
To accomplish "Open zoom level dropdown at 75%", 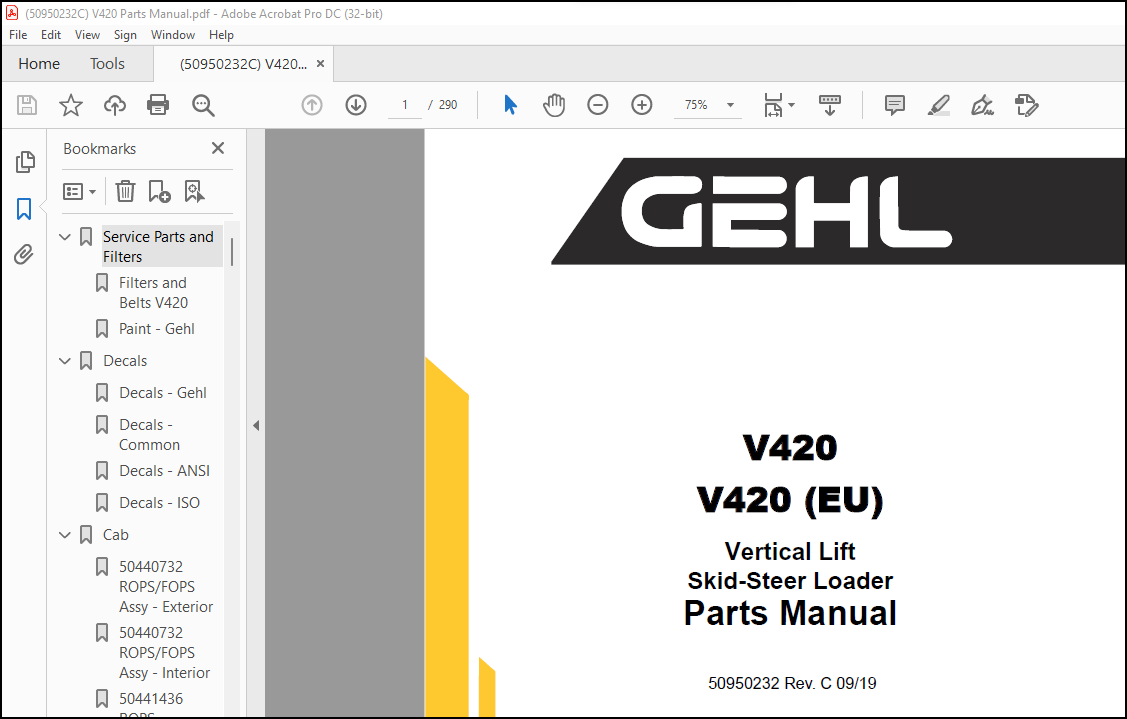I will 730,105.
